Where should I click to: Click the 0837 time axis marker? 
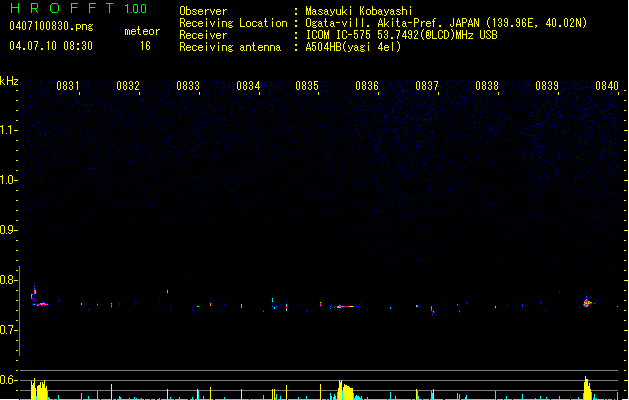pyautogui.click(x=427, y=86)
